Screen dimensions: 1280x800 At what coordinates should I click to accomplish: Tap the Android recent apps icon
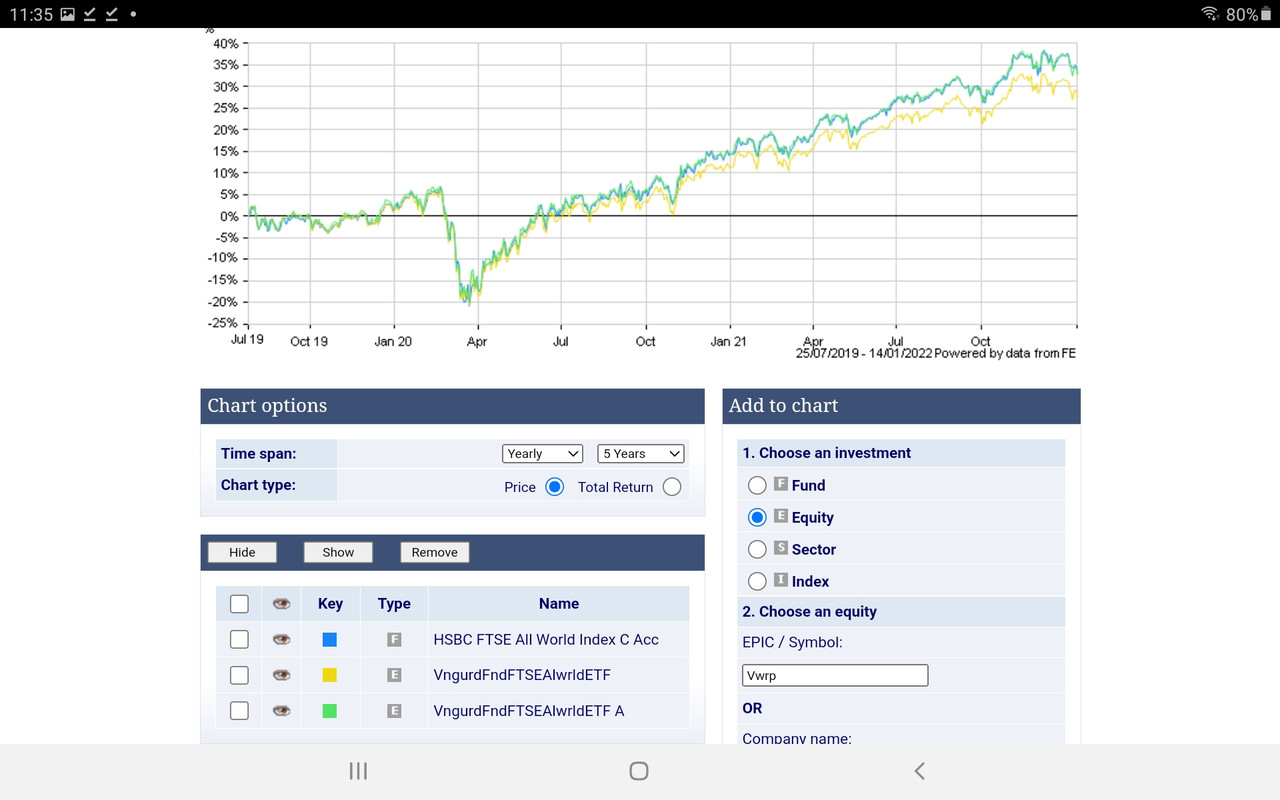pyautogui.click(x=358, y=770)
